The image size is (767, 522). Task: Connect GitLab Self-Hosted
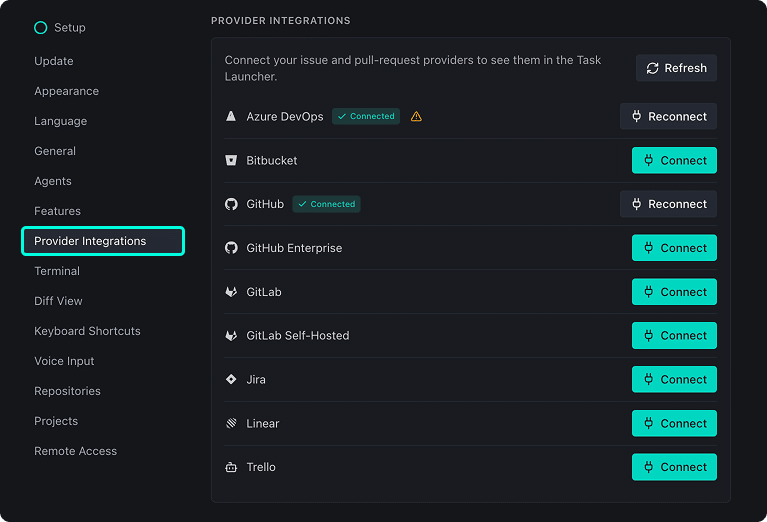[674, 336]
